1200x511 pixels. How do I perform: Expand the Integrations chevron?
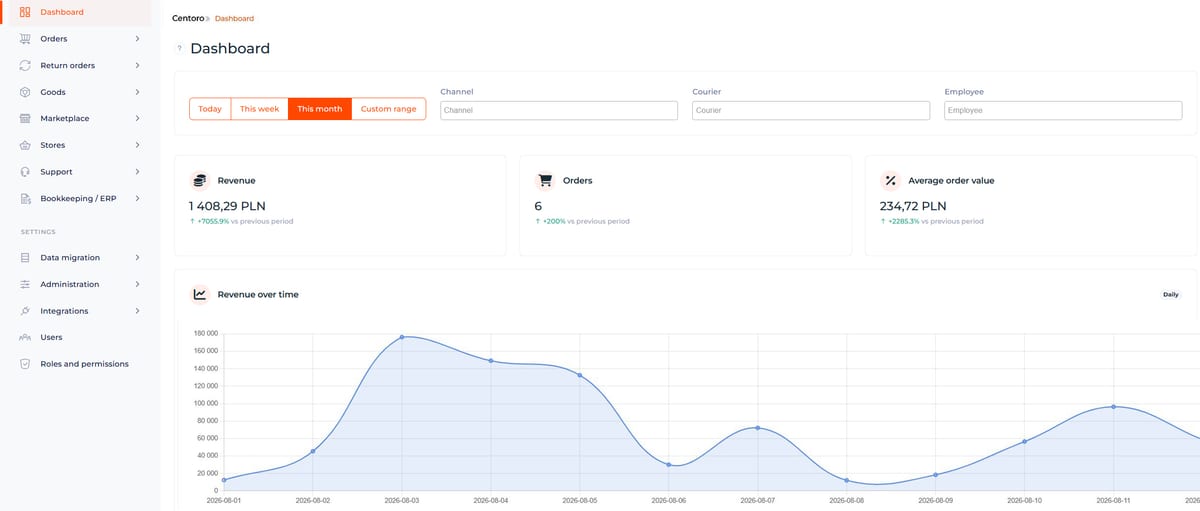tap(137, 311)
